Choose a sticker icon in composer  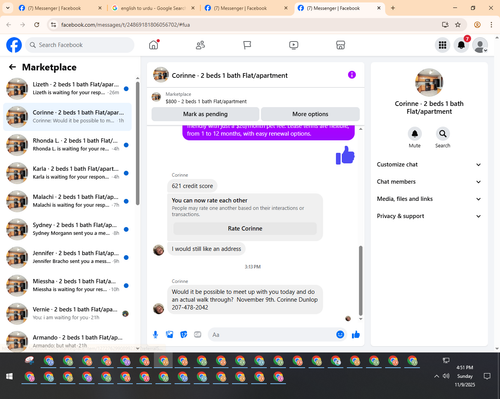tap(184, 334)
